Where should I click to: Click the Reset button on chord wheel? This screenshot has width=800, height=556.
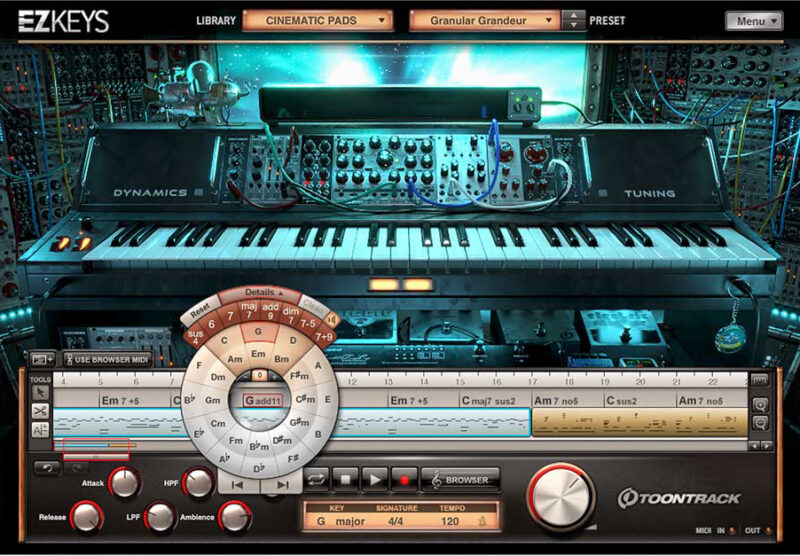200,309
